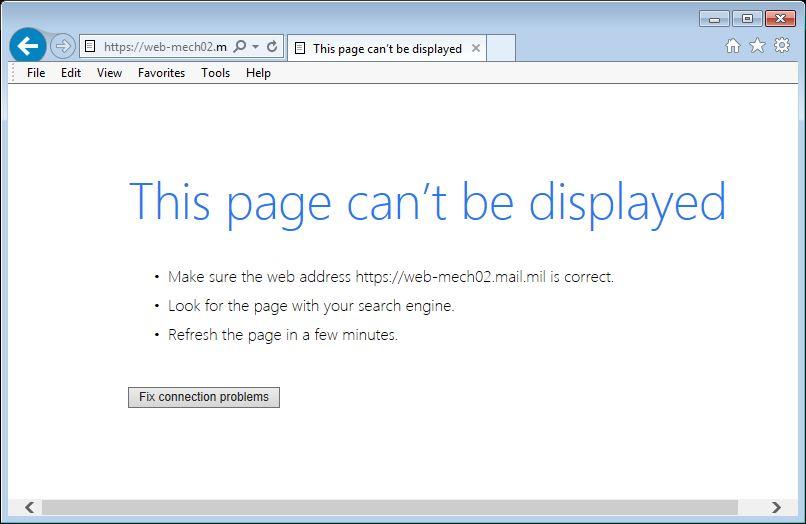Click the magnifier search icon in address bar

240,47
